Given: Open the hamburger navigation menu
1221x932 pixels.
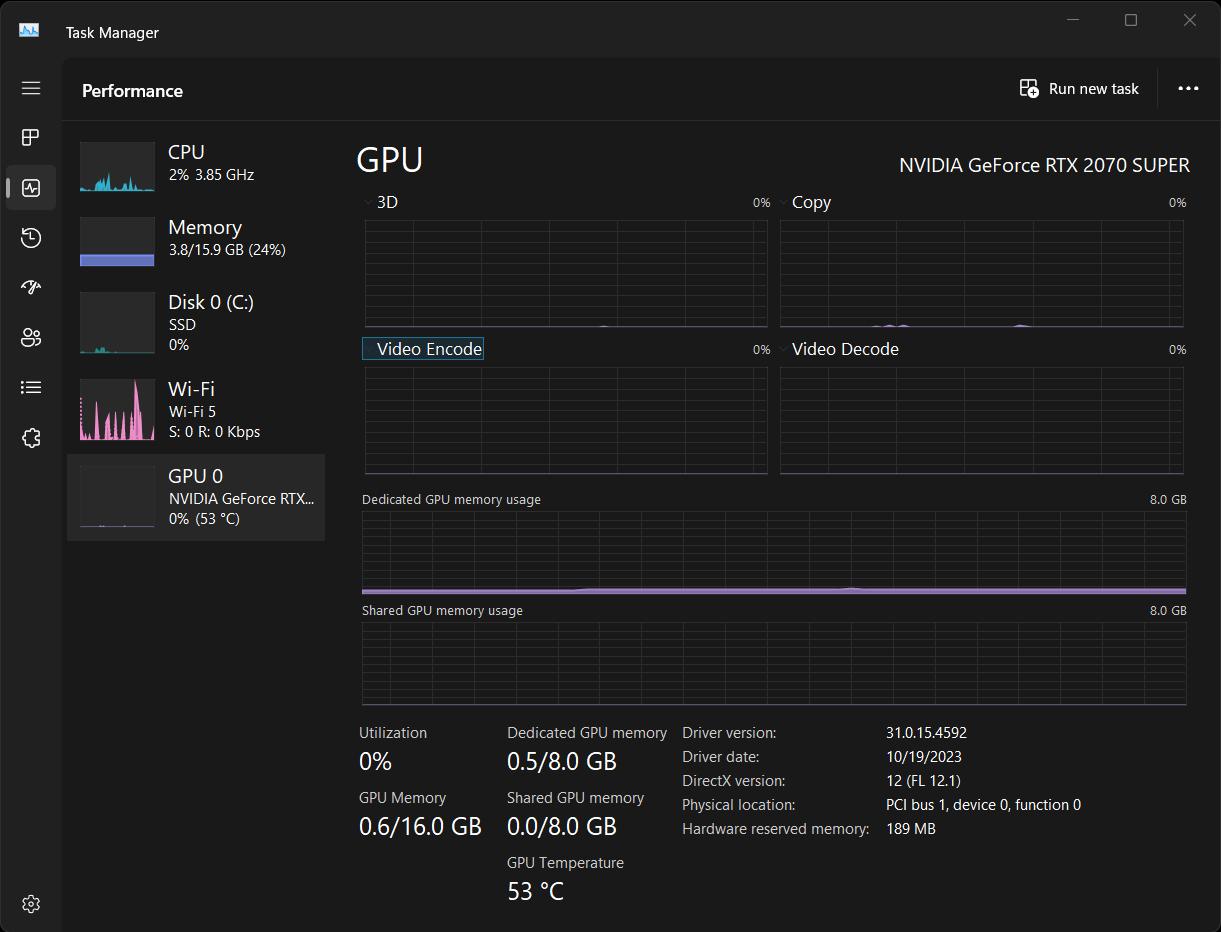Looking at the screenshot, I should coord(31,88).
